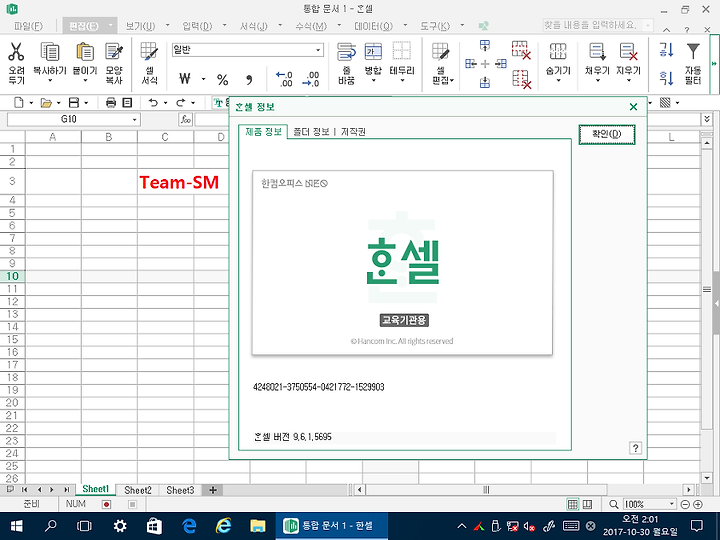The width and height of the screenshot is (720, 540).
Task: Open Windows Settings gear in taskbar
Action: [x=120, y=526]
